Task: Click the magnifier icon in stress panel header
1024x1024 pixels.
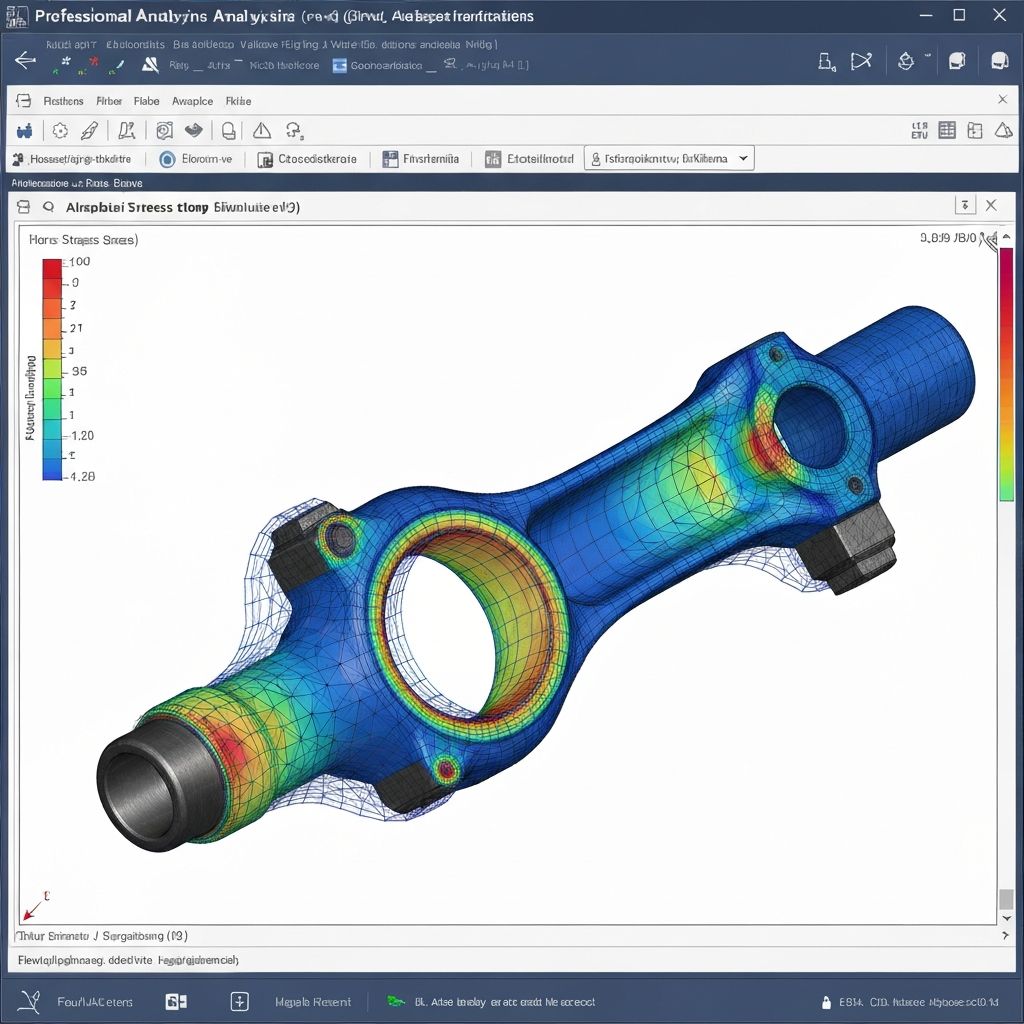Action: pos(46,207)
